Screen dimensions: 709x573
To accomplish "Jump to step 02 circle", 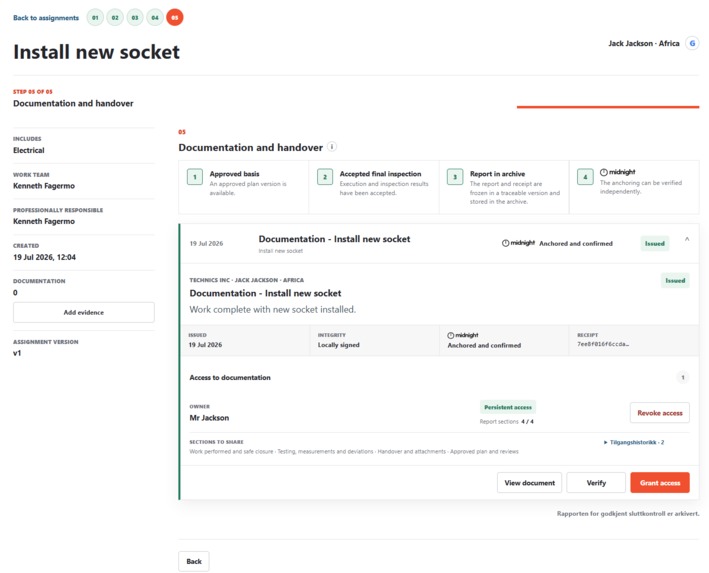I will pyautogui.click(x=115, y=18).
